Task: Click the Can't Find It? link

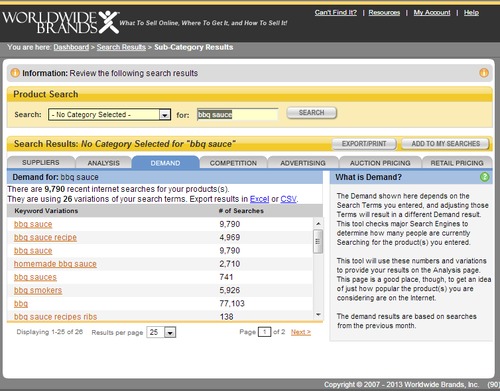Action: (336, 13)
